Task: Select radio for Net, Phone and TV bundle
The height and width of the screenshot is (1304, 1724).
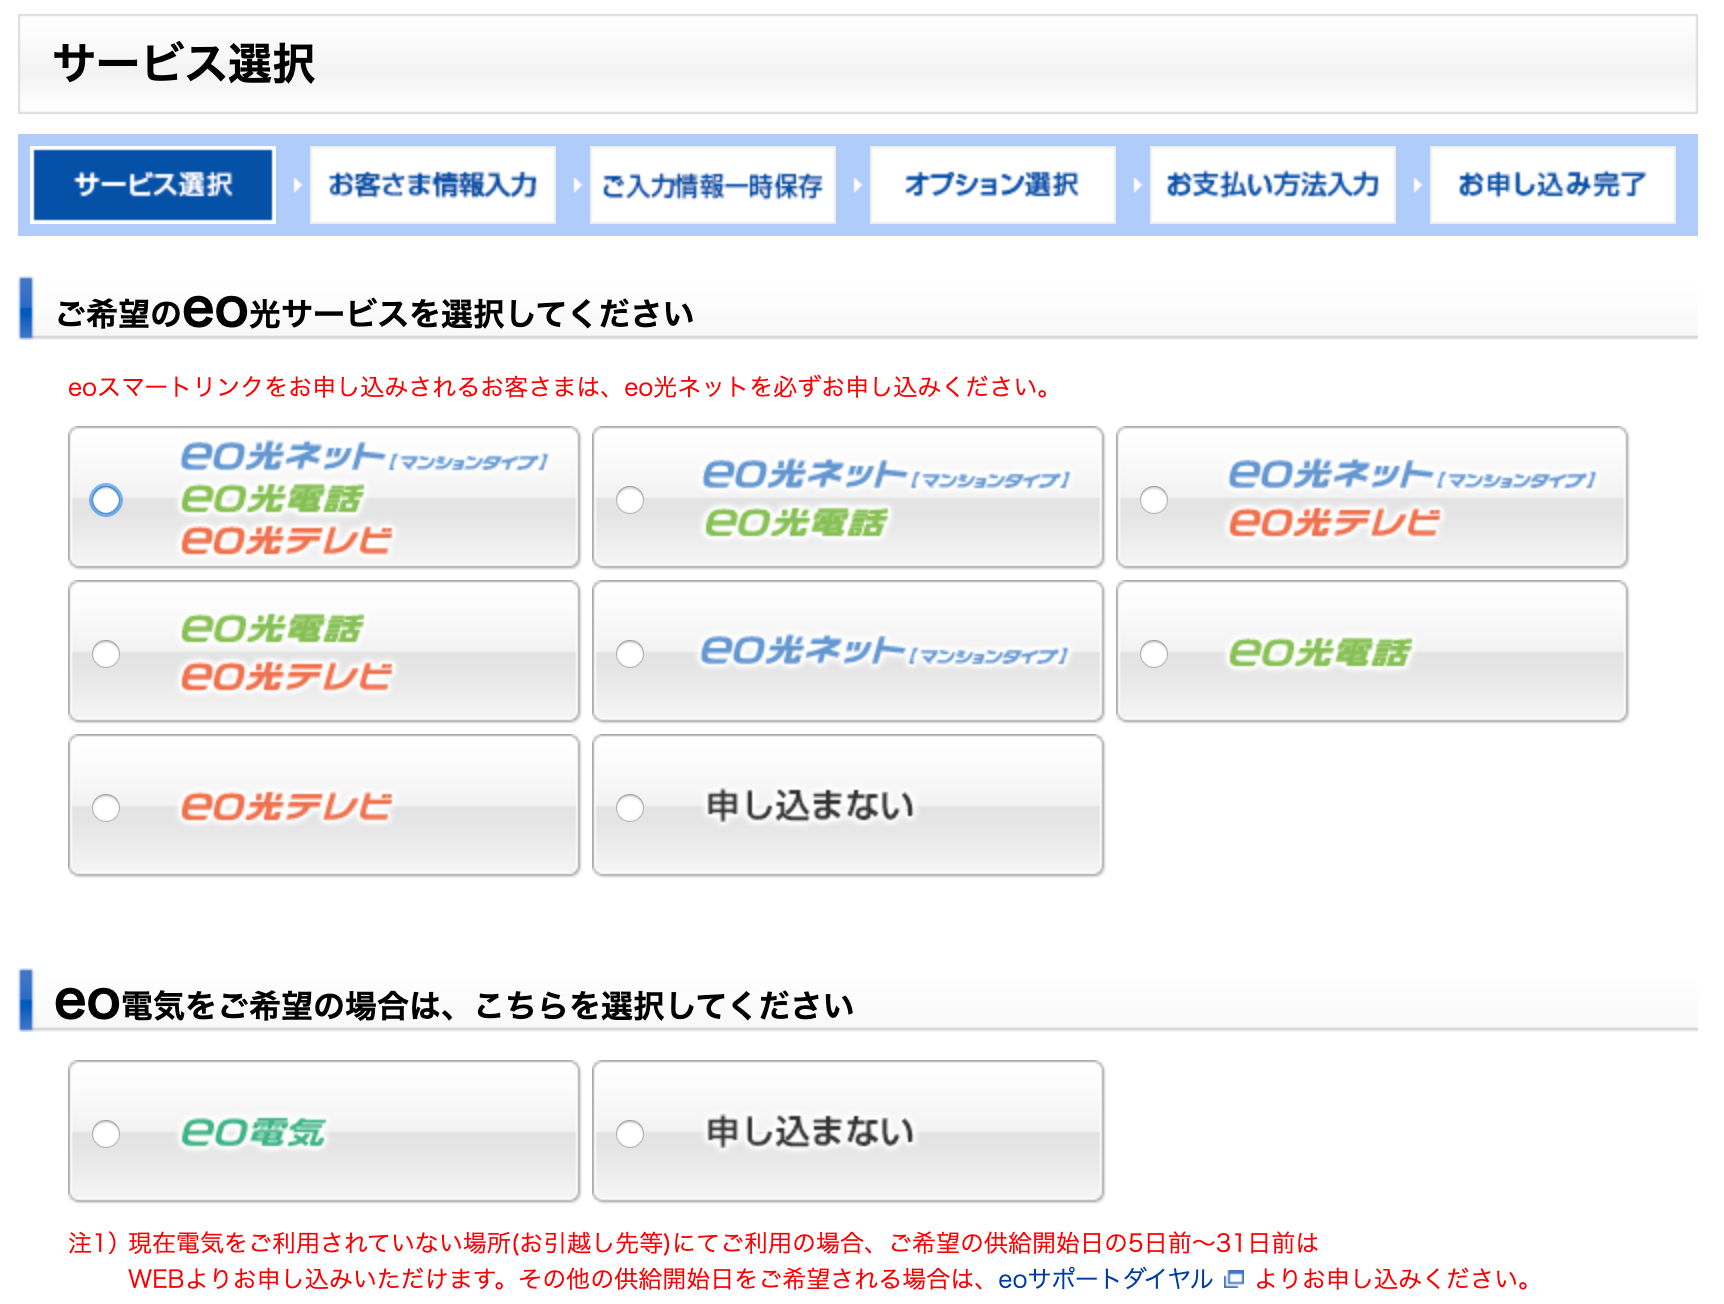Action: click(x=106, y=499)
